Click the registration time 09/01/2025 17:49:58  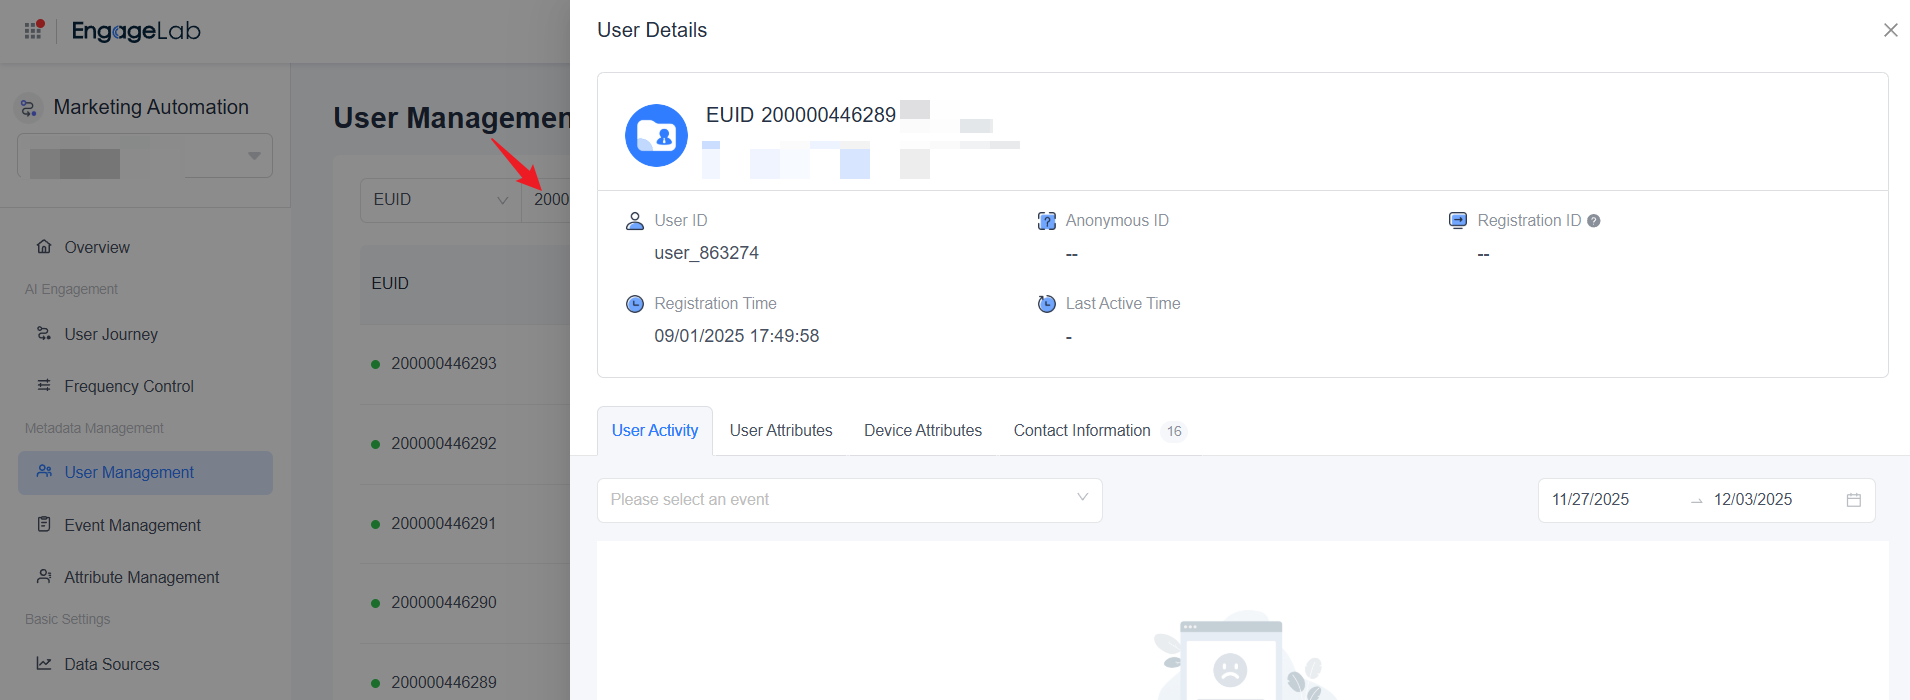[x=736, y=336]
